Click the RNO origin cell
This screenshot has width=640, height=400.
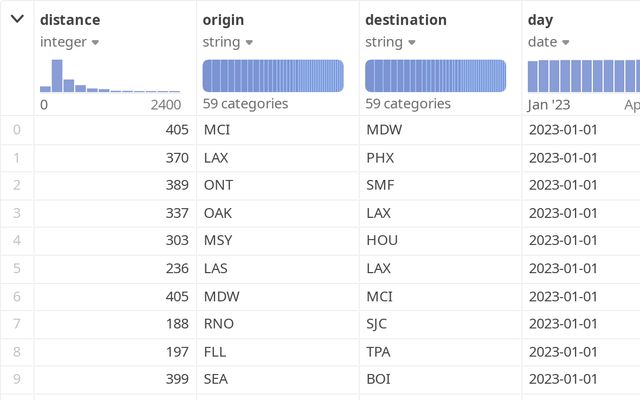[x=217, y=325]
